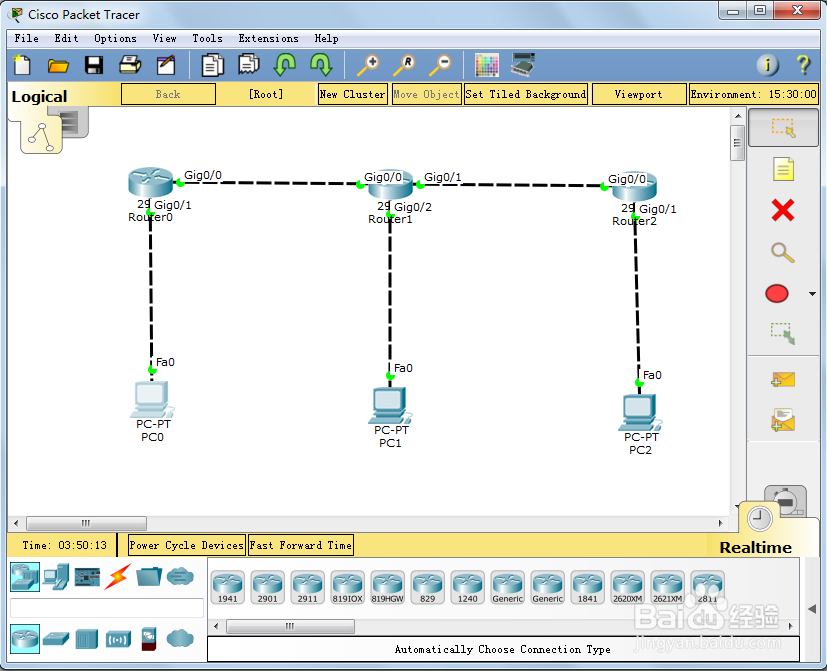Select Router2 in the workspace
The image size is (827, 671).
[634, 186]
